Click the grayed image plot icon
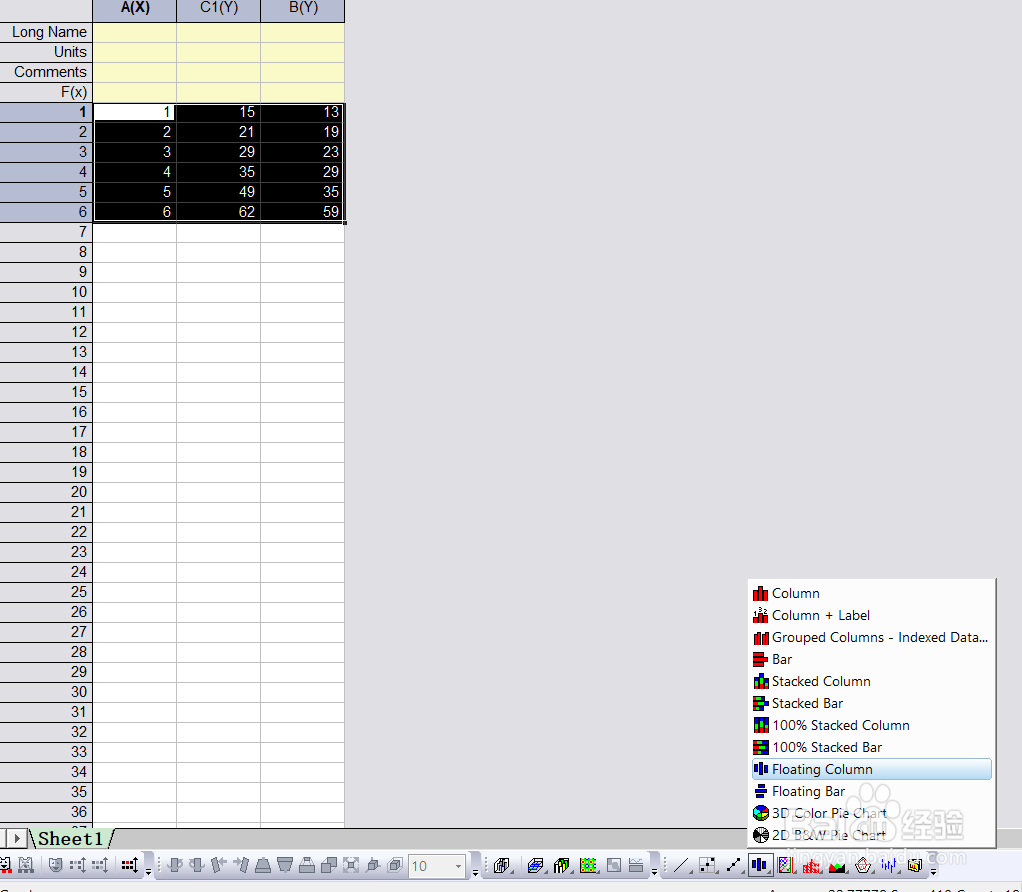The height and width of the screenshot is (892, 1022). pyautogui.click(x=614, y=865)
